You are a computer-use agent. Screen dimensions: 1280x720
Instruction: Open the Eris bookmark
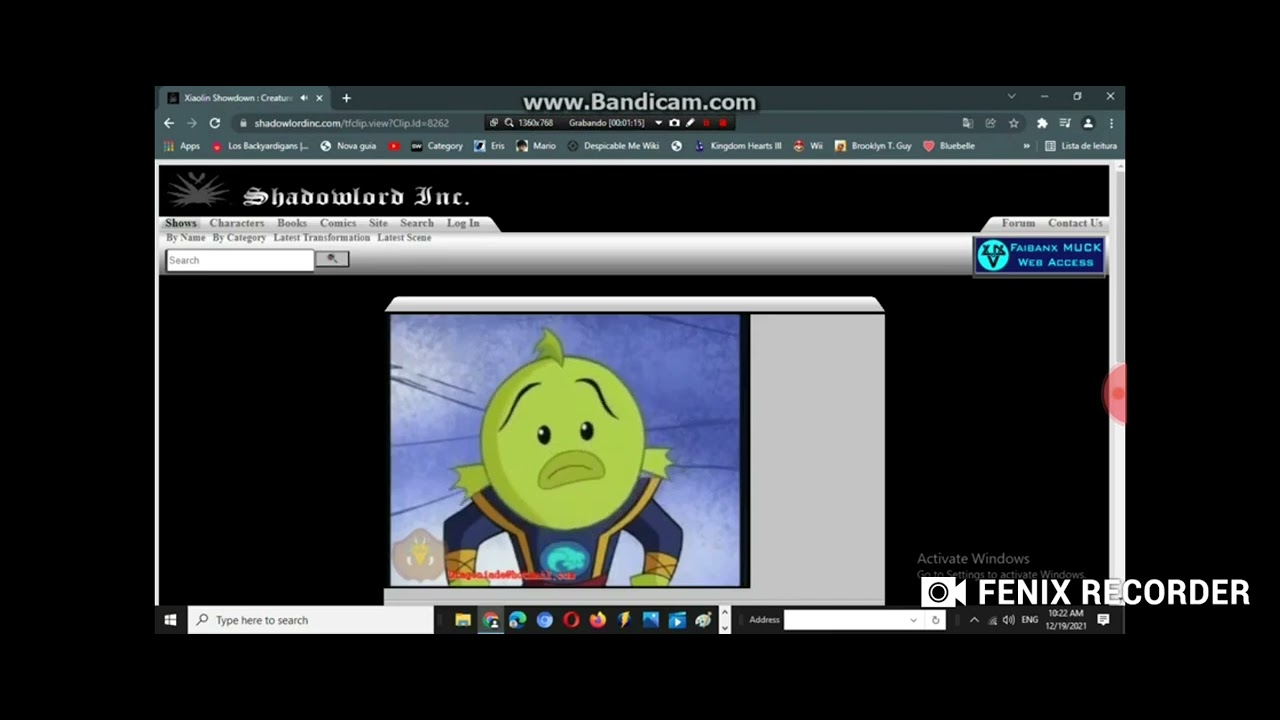tap(490, 146)
